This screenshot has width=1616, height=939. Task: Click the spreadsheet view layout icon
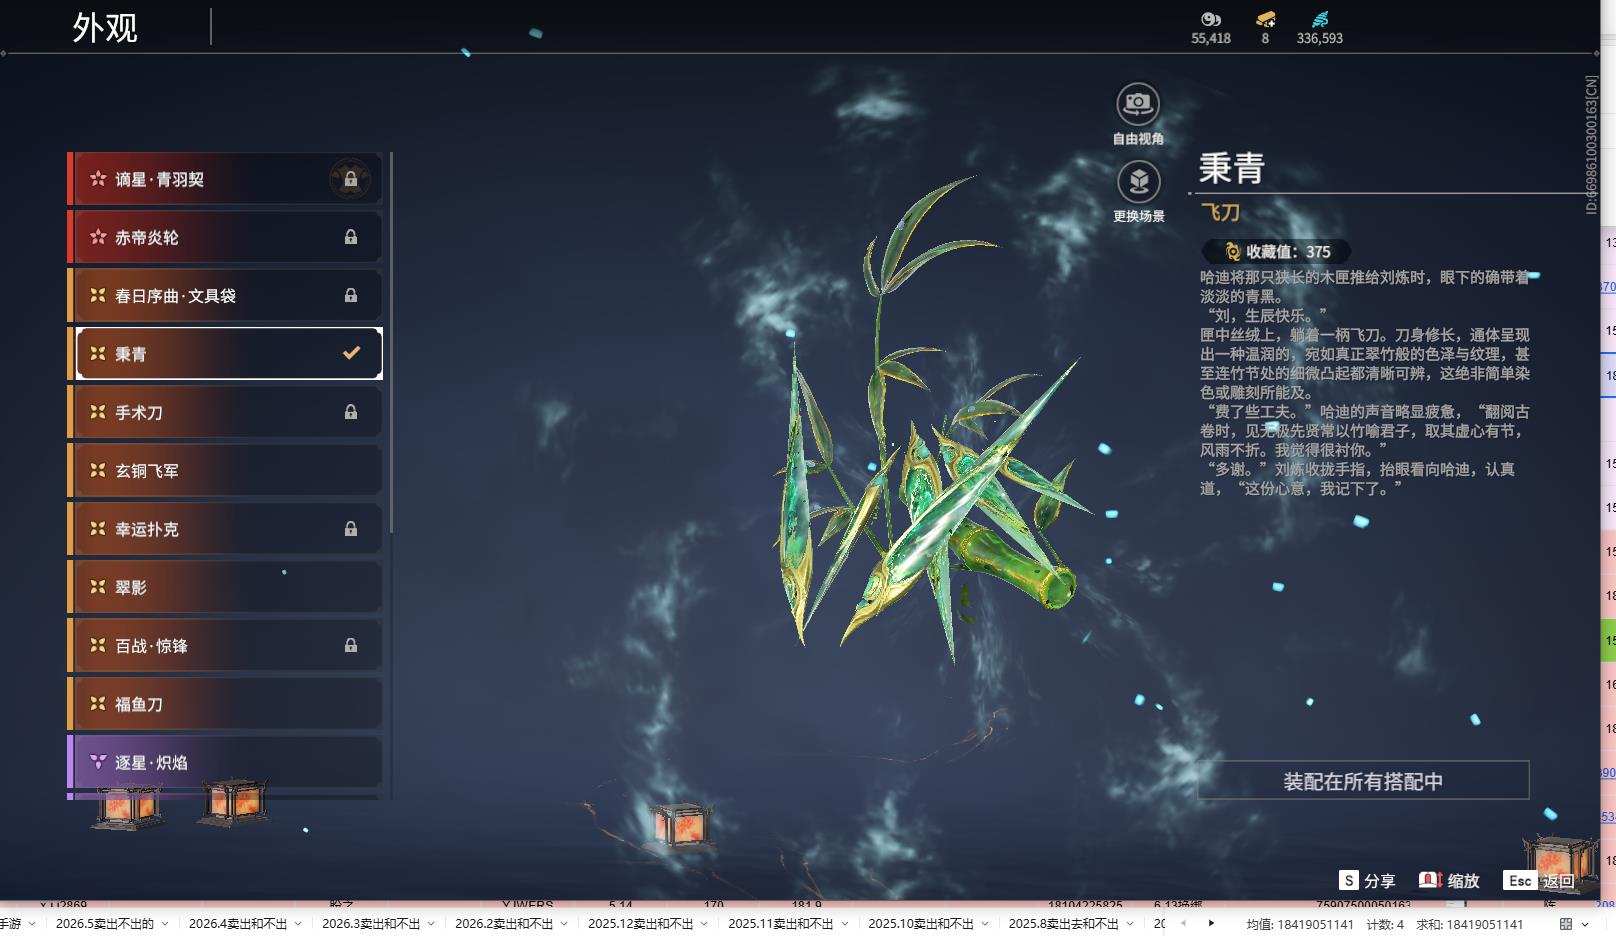pos(1566,924)
